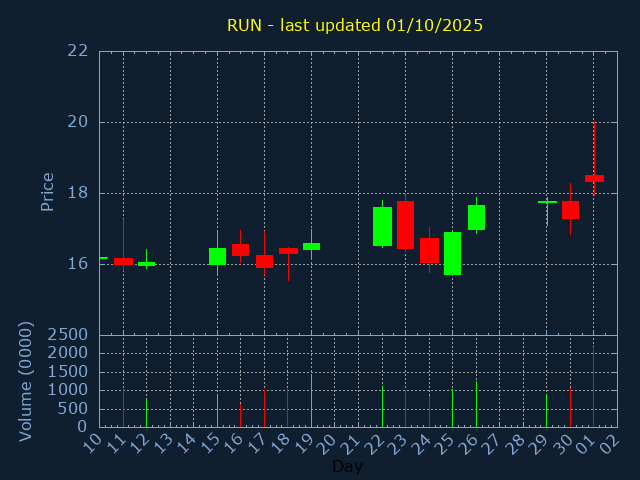Viewport: 640px width, 480px height.
Task: Click the green volume bar on day 26
Action: point(476,404)
